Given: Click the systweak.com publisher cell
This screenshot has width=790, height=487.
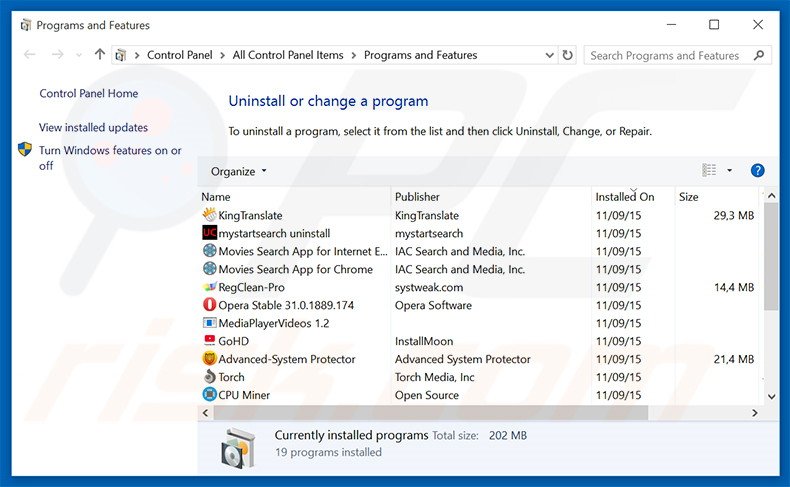Looking at the screenshot, I should (x=429, y=287).
